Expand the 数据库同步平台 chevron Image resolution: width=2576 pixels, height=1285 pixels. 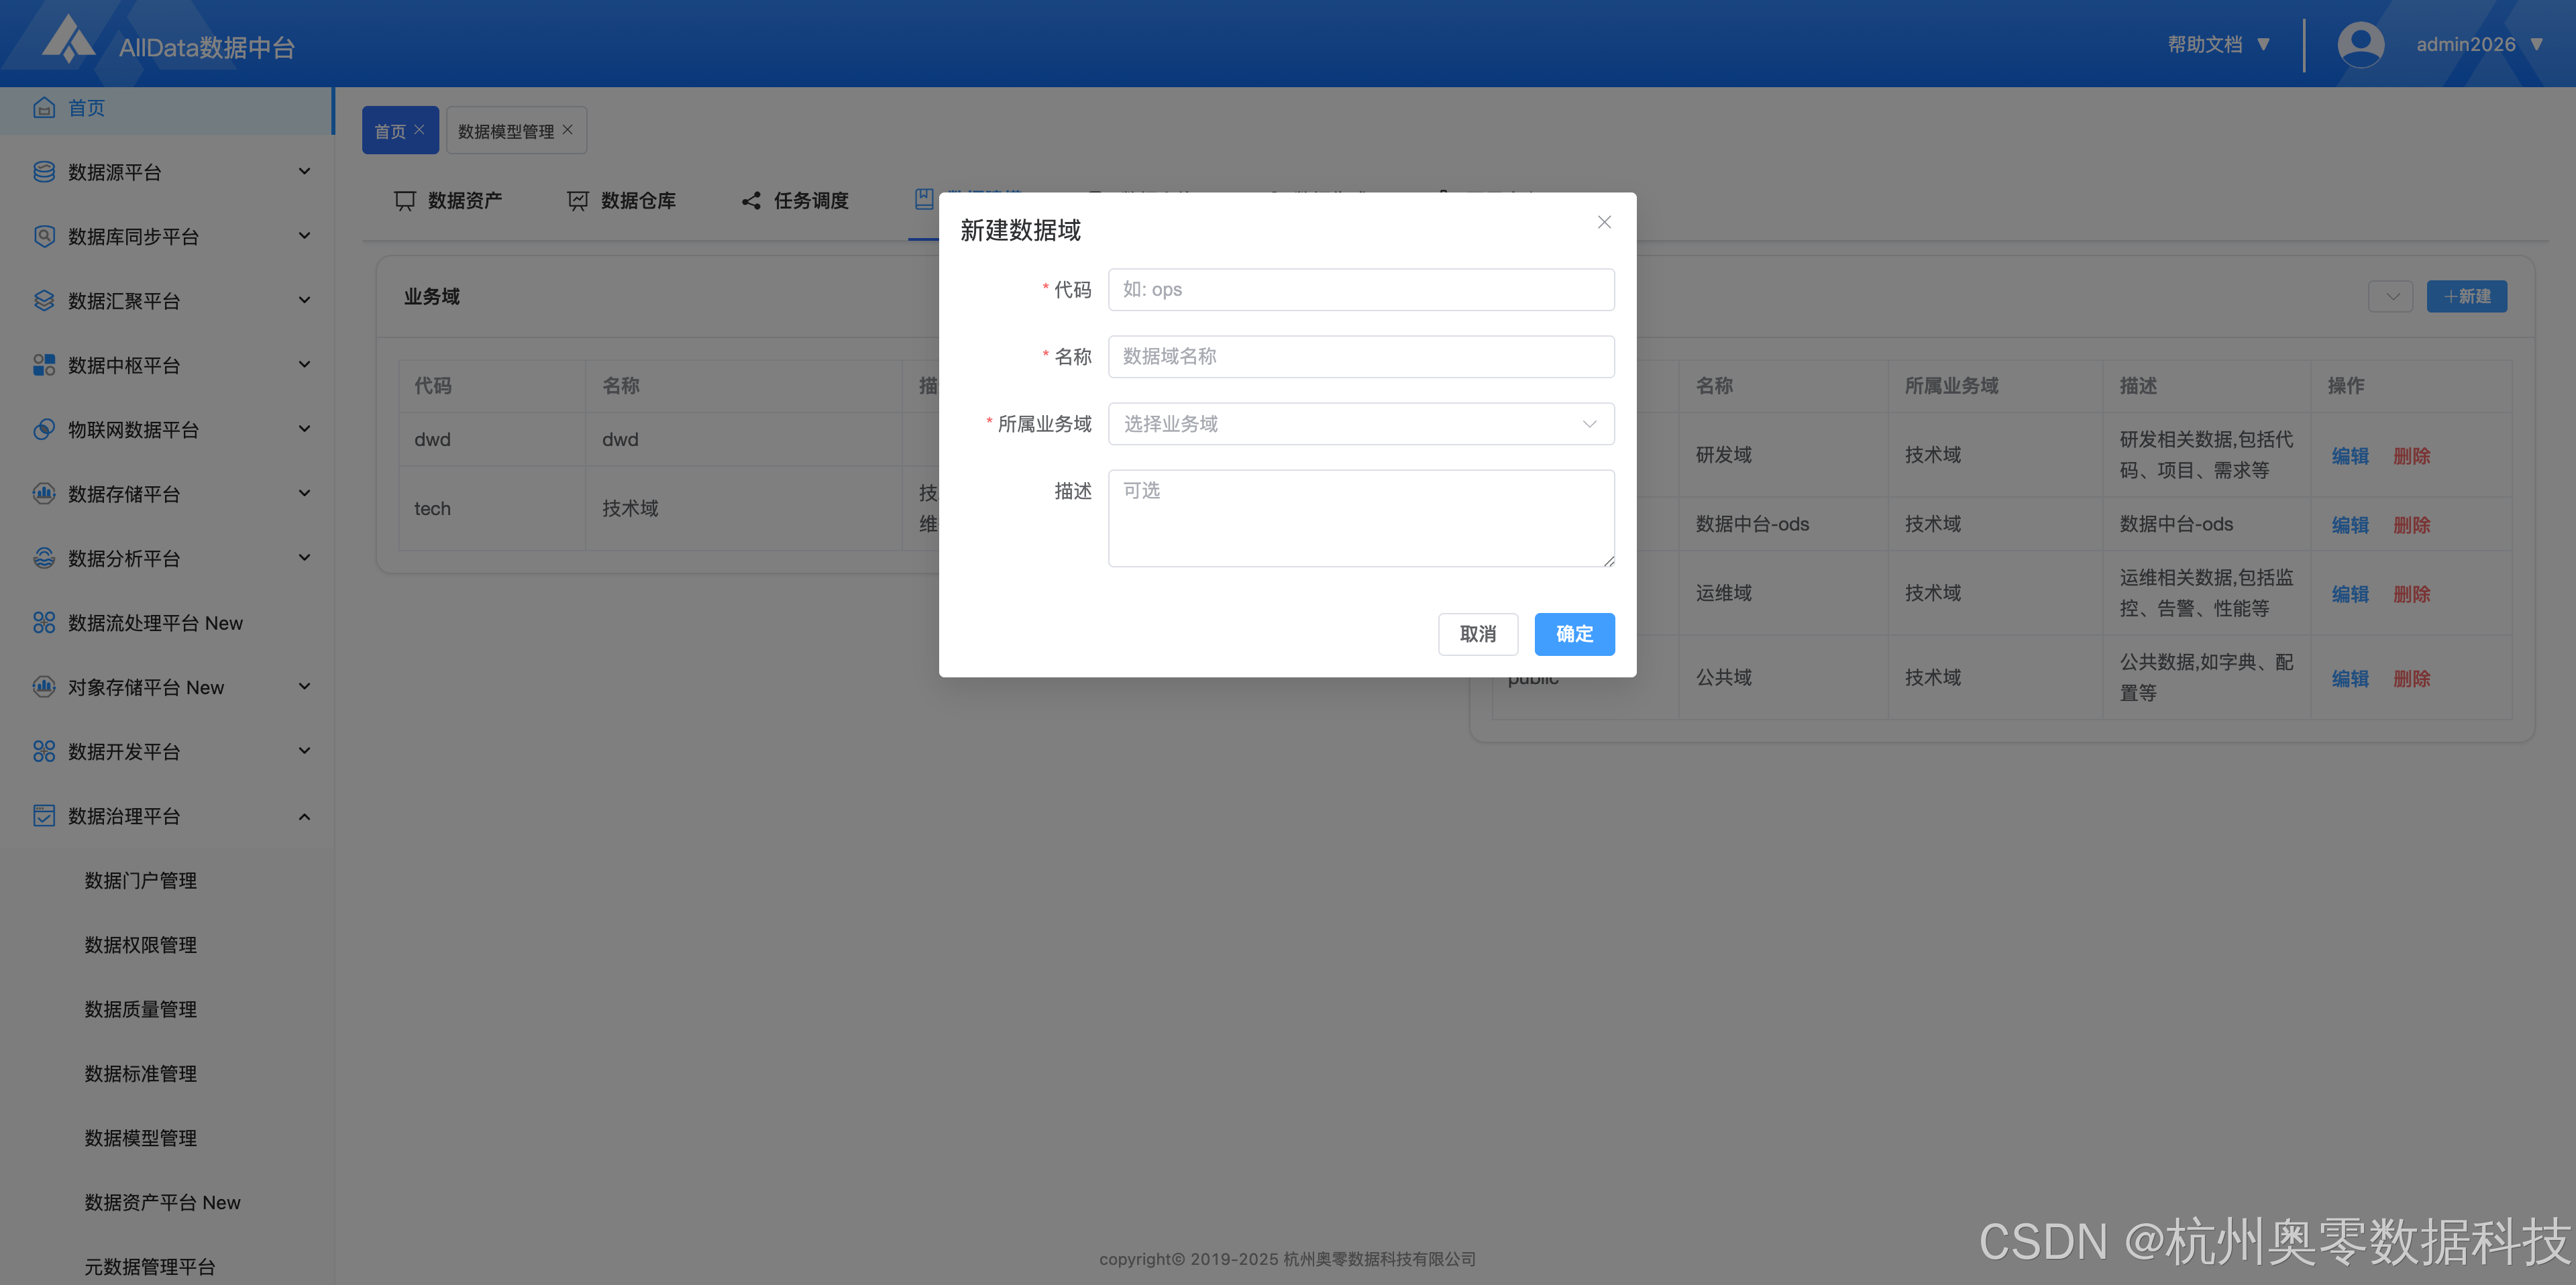click(x=305, y=236)
